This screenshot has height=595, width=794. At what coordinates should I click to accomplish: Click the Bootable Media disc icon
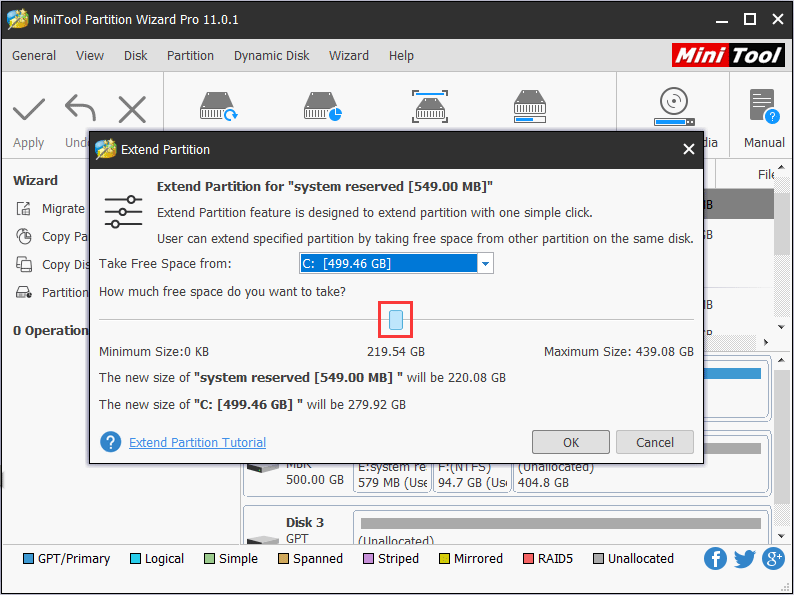click(674, 106)
